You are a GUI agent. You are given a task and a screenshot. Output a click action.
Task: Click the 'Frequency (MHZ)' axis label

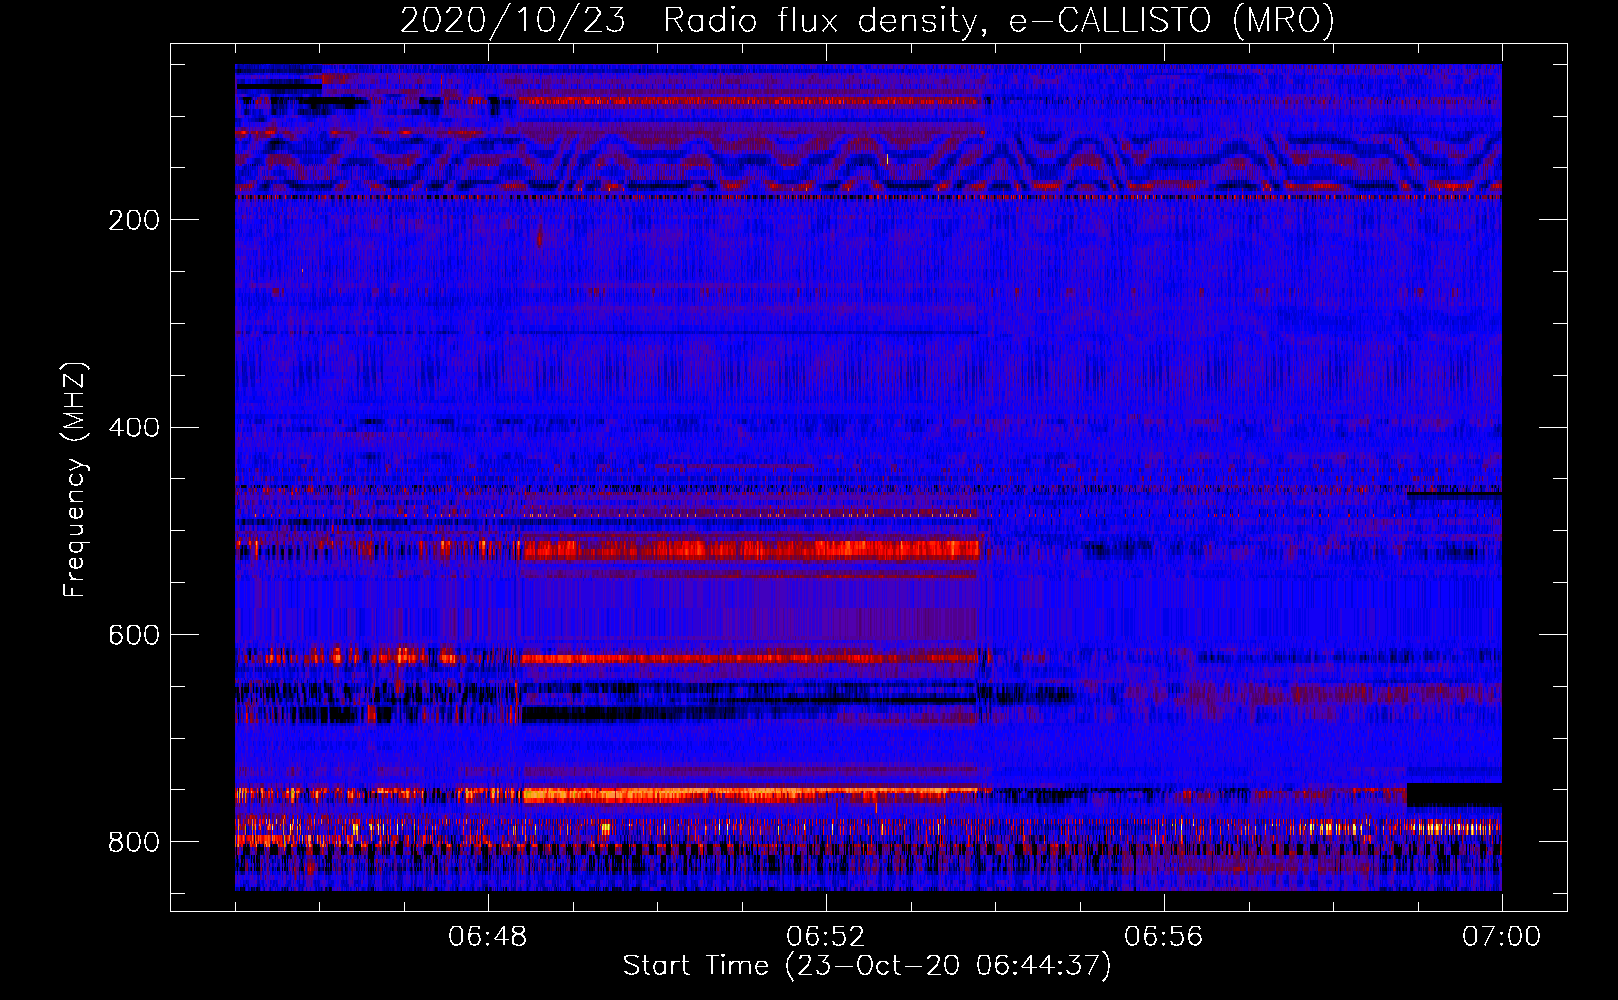[75, 479]
